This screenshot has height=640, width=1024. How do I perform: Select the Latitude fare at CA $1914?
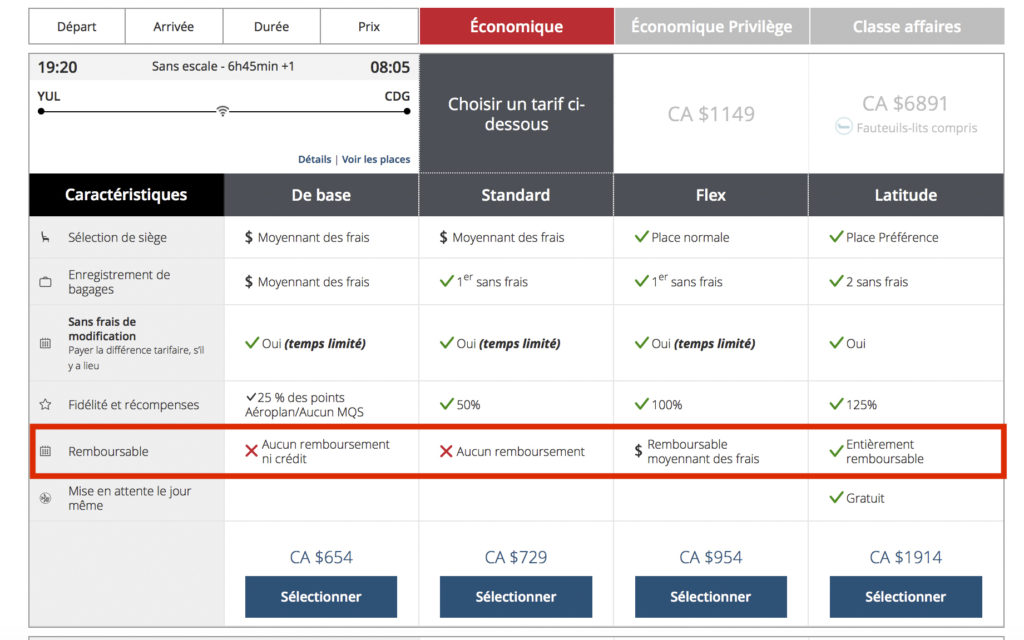(906, 597)
